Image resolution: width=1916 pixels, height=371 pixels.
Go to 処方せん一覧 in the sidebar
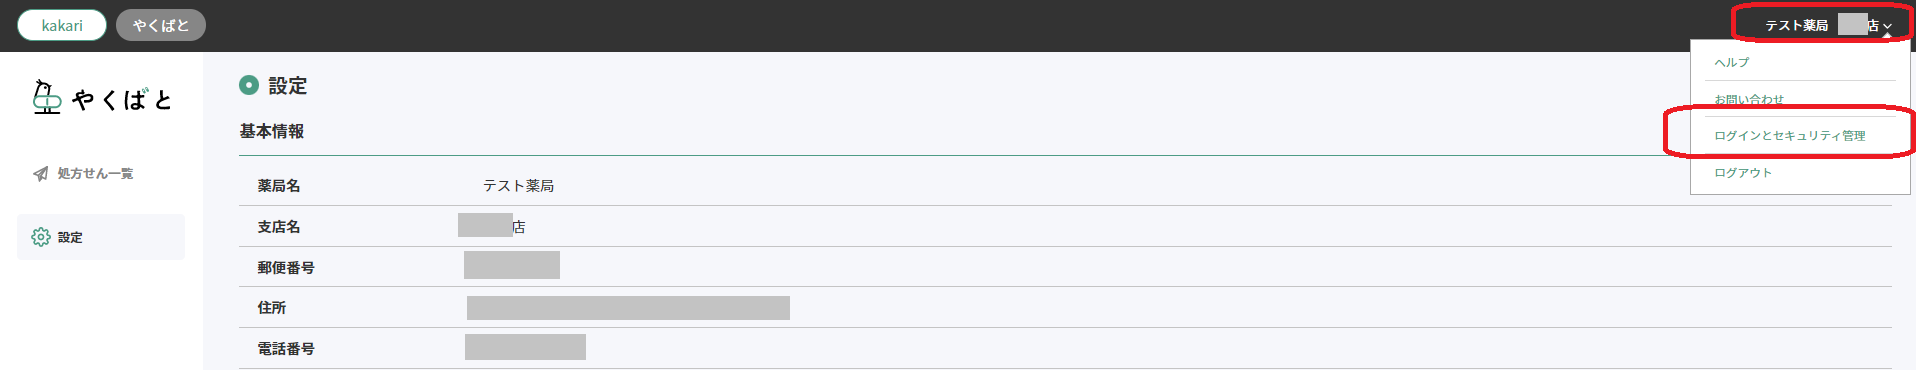pyautogui.click(x=95, y=174)
